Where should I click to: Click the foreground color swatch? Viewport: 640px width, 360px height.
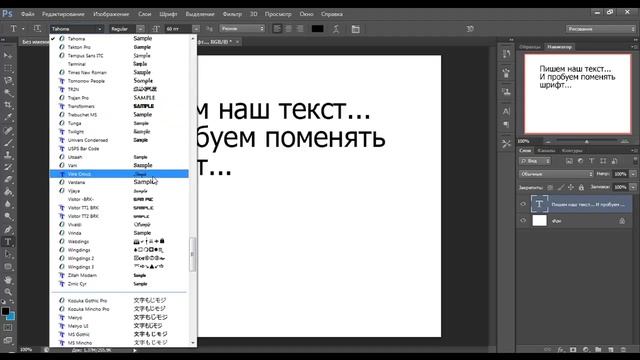[x=5, y=311]
